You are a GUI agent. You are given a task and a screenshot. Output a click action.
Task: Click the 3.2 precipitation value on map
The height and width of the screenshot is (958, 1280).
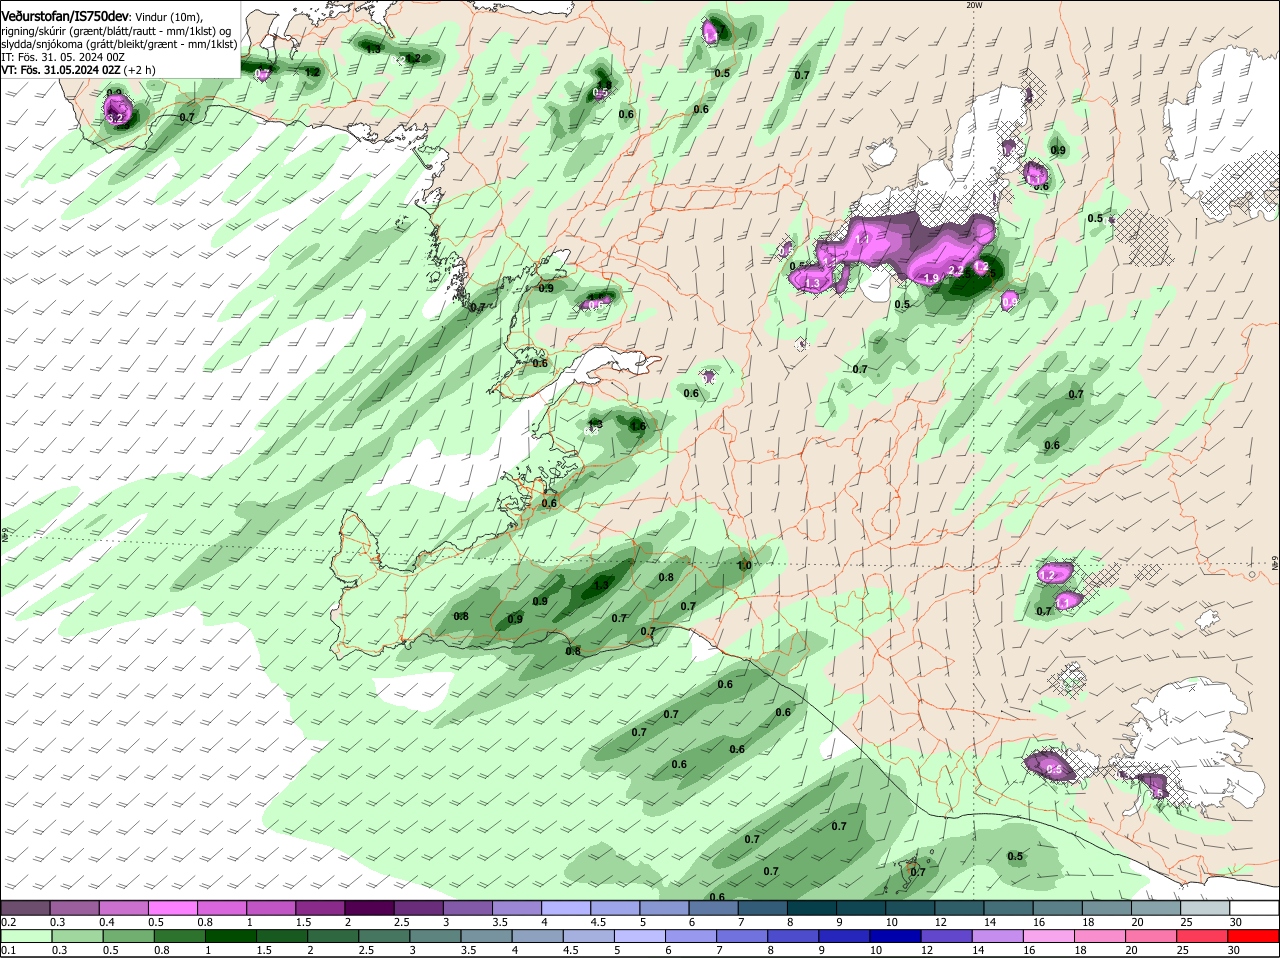tap(114, 118)
